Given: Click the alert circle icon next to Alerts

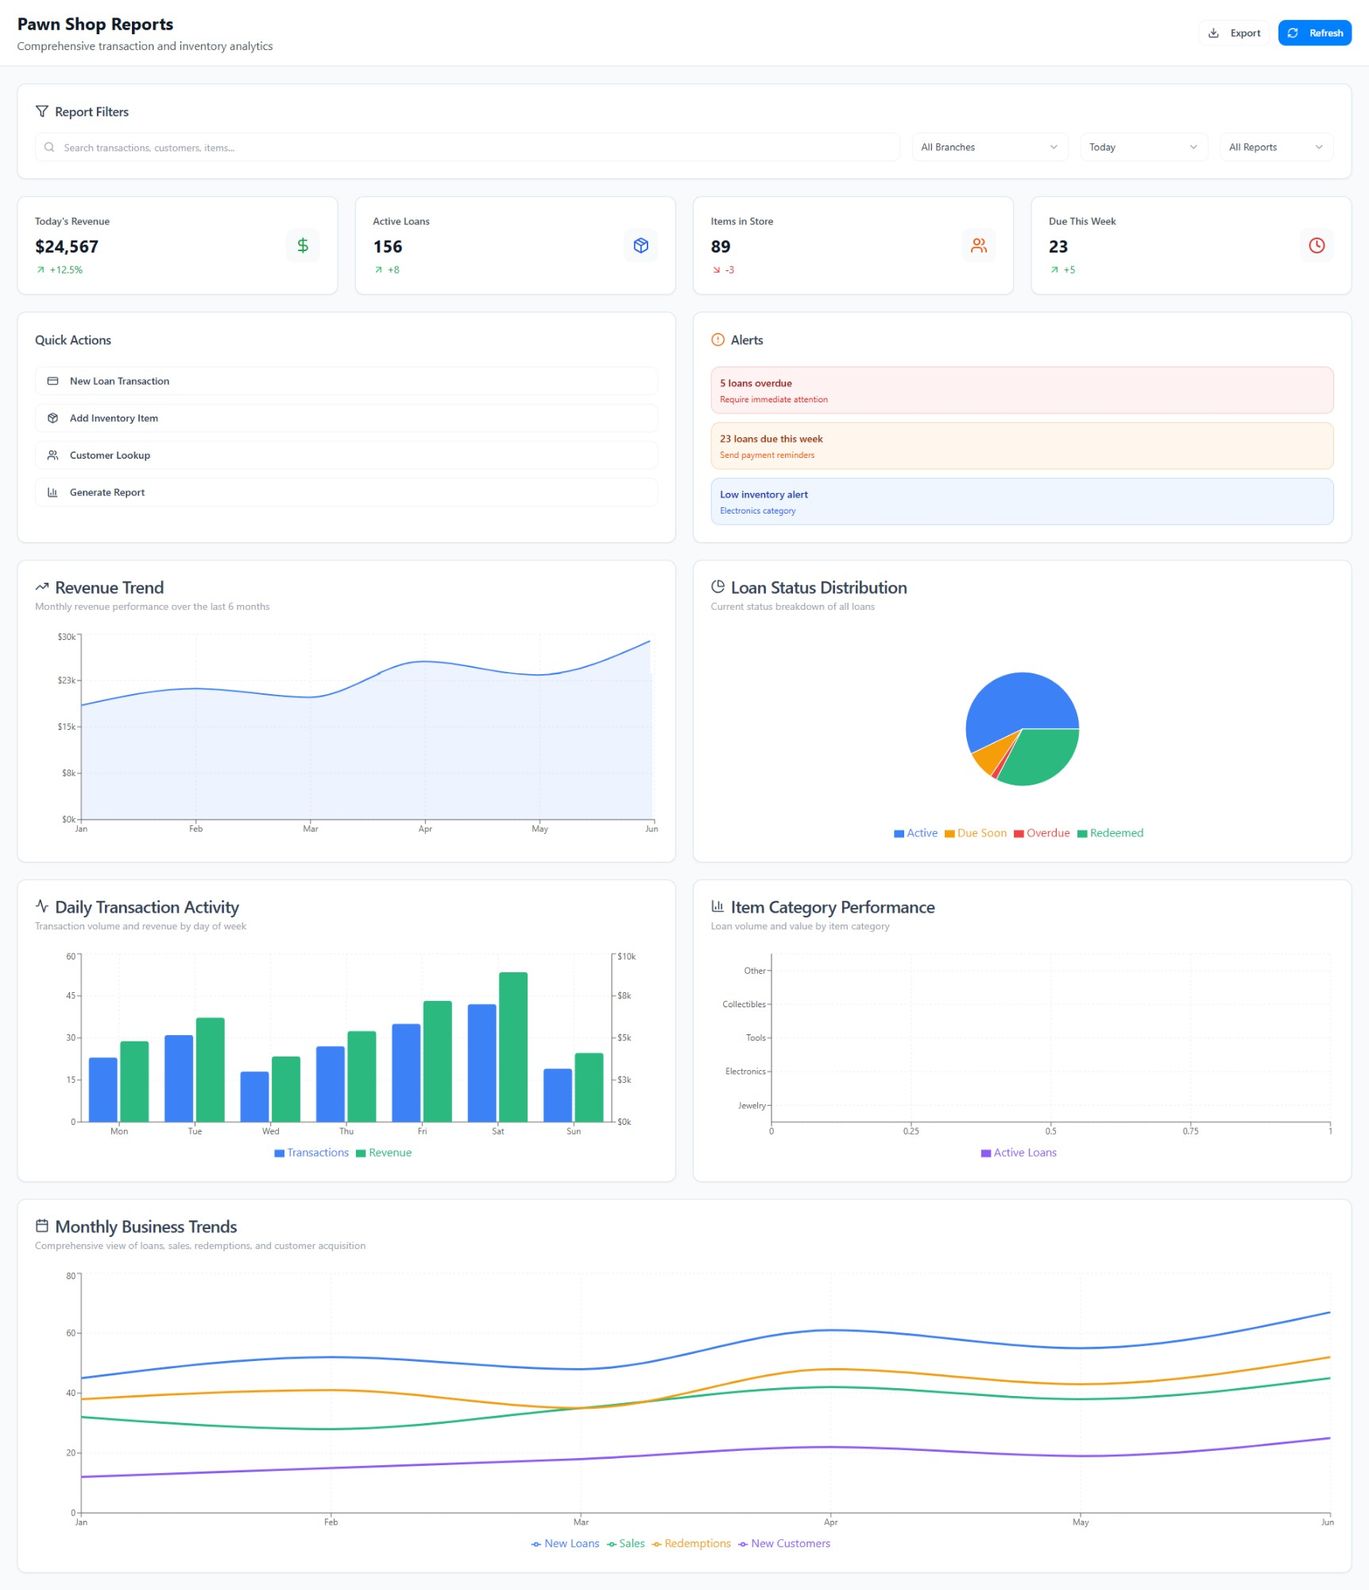Looking at the screenshot, I should click(x=717, y=340).
